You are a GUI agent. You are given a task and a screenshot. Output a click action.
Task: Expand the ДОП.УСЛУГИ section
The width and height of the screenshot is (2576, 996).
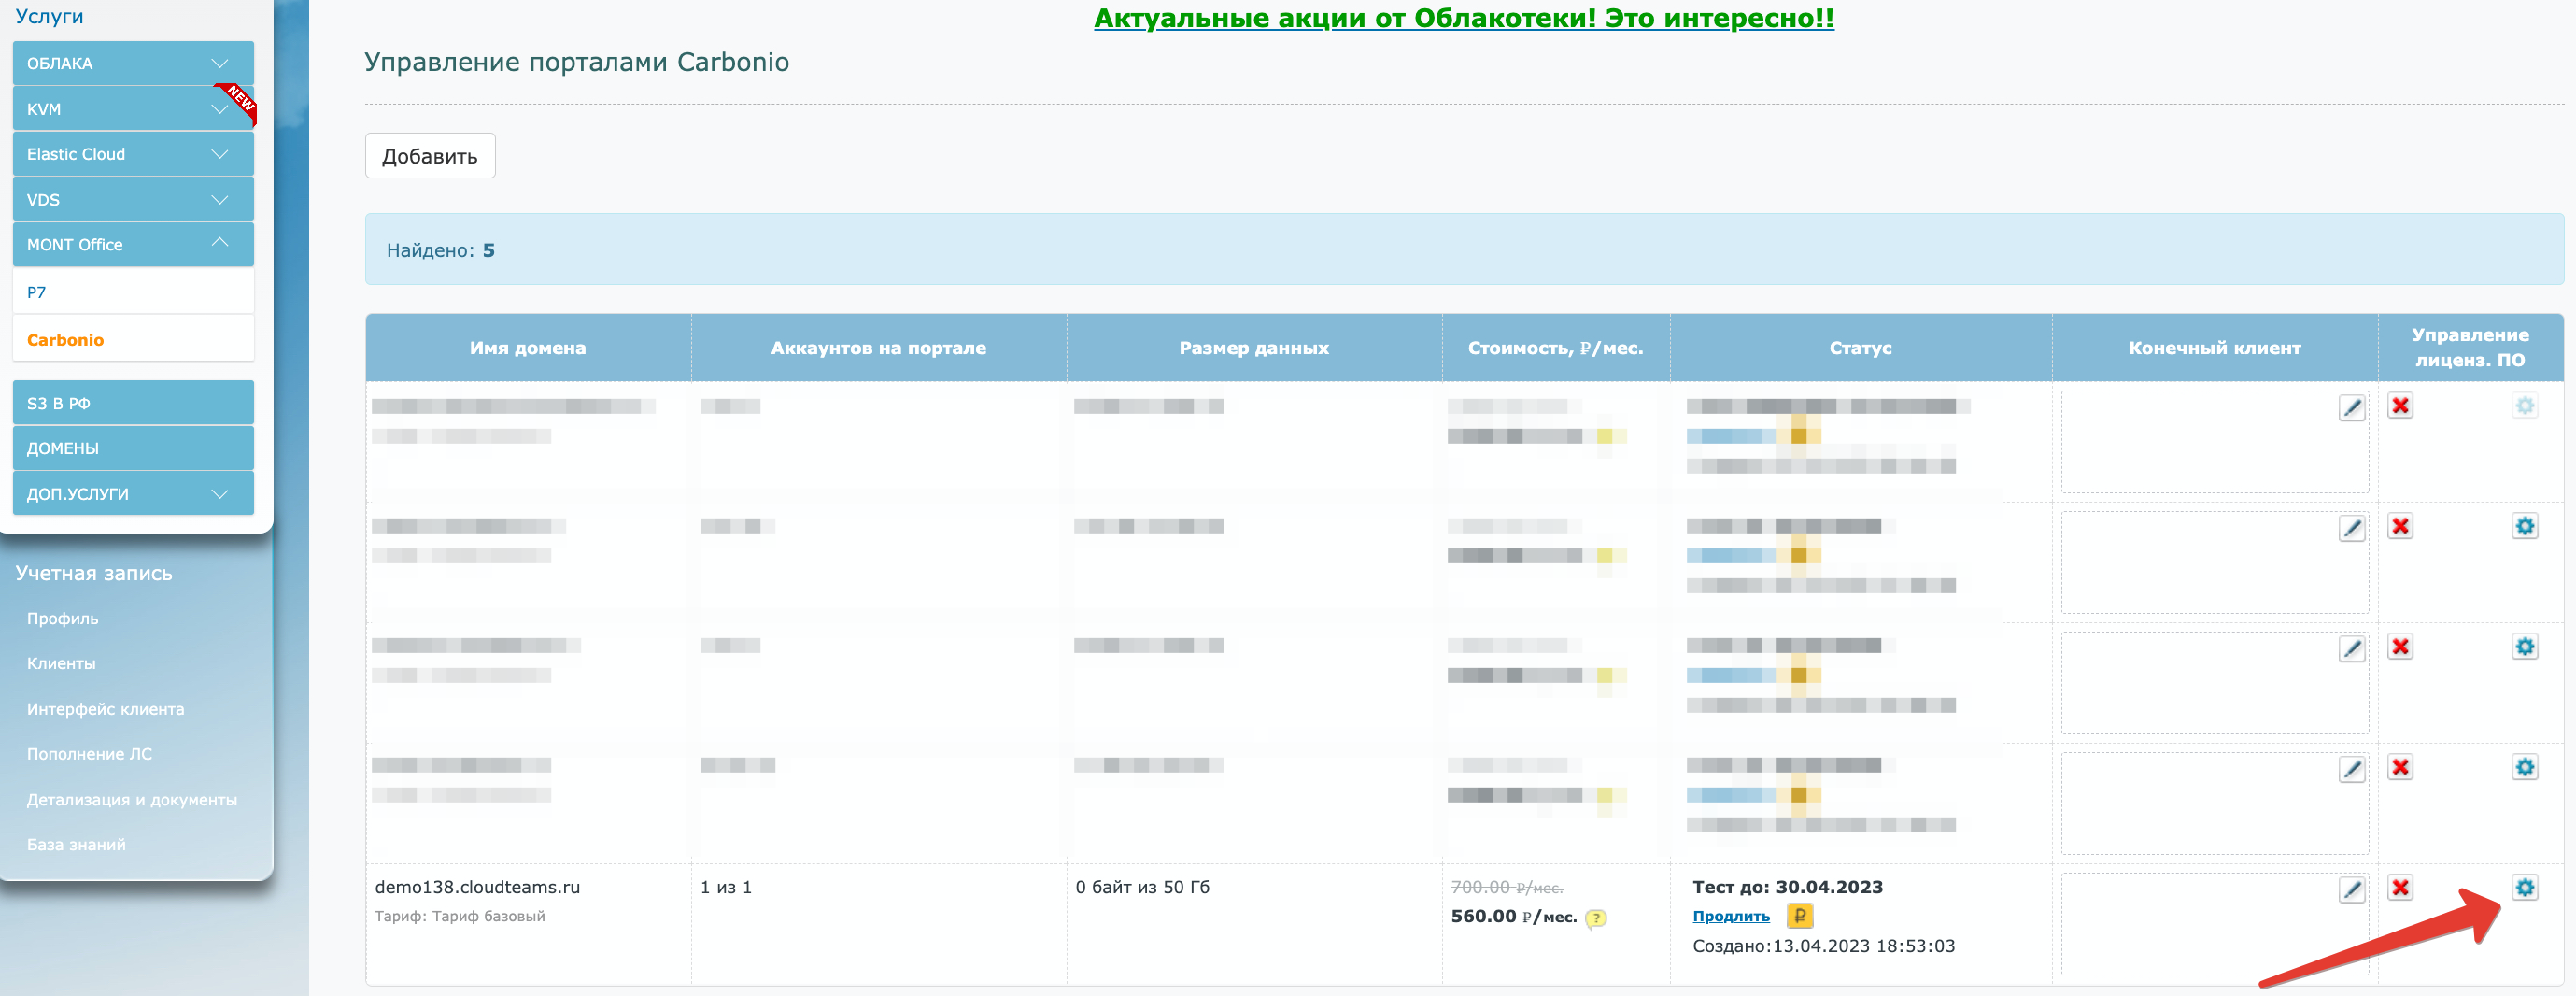(x=133, y=493)
